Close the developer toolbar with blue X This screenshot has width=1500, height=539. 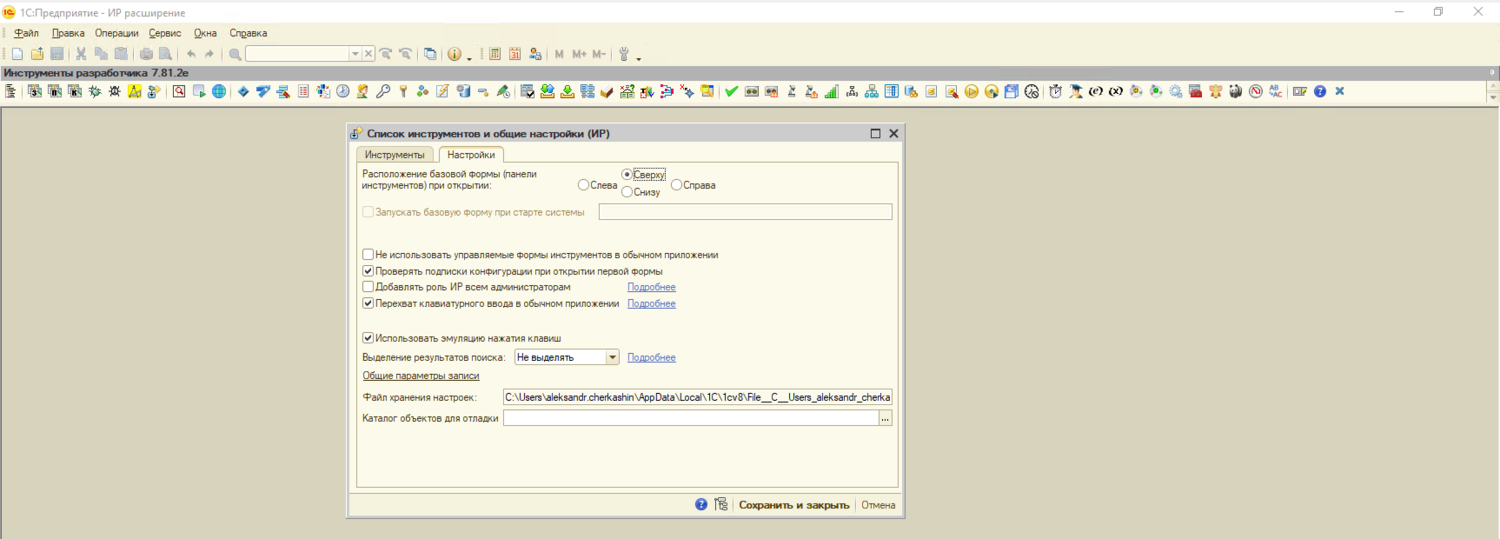(x=1340, y=91)
